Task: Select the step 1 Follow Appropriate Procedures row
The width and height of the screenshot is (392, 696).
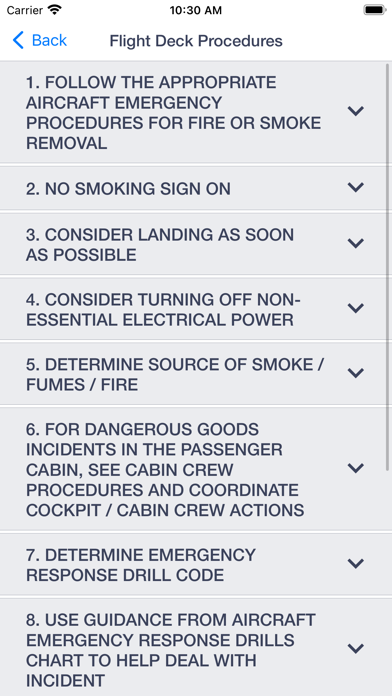Action: coord(193,113)
